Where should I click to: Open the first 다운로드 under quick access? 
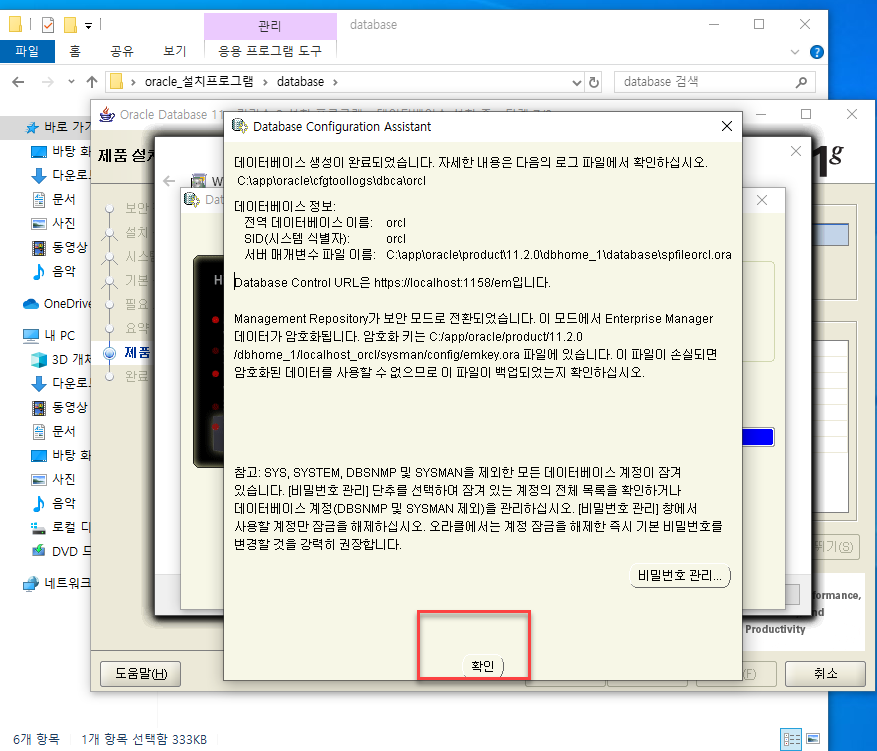pyautogui.click(x=60, y=175)
